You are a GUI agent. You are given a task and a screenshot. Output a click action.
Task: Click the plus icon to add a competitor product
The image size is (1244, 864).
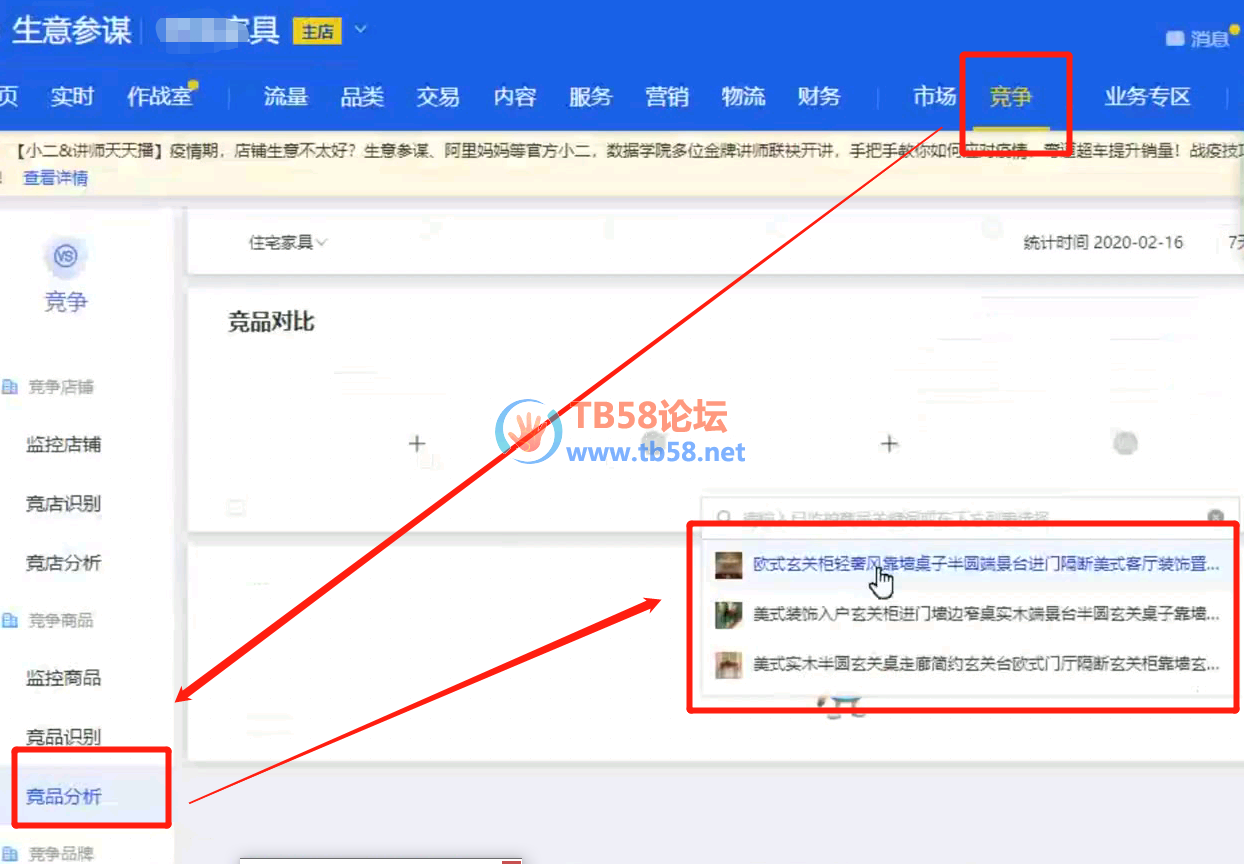[417, 443]
